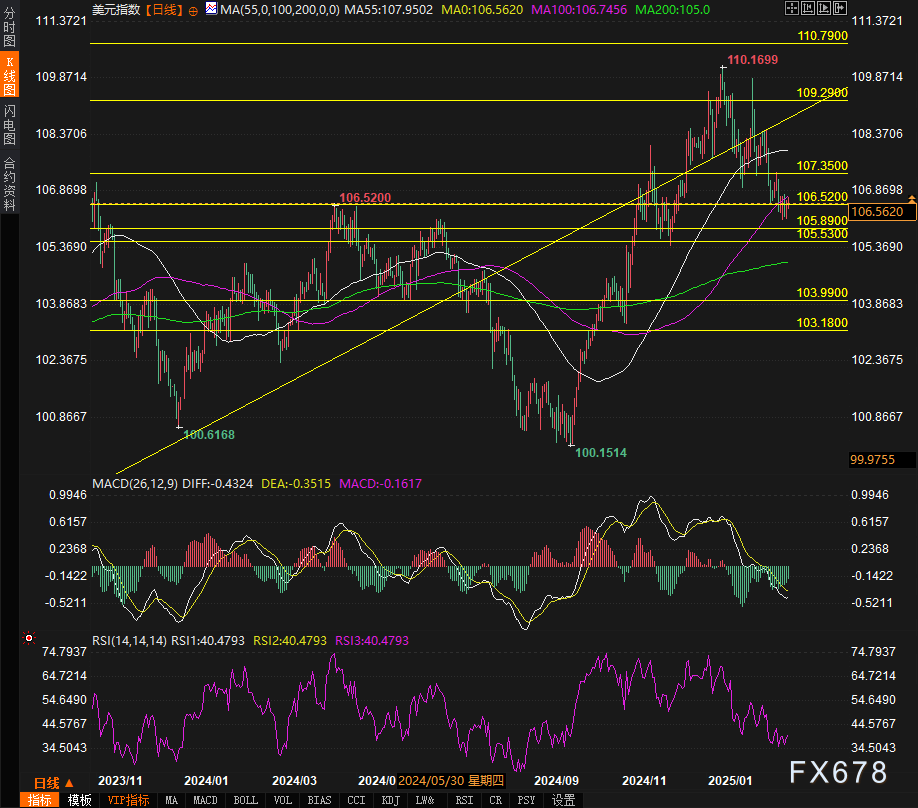Open 合约资料 contract info tab
918x808 pixels.
(x=9, y=184)
